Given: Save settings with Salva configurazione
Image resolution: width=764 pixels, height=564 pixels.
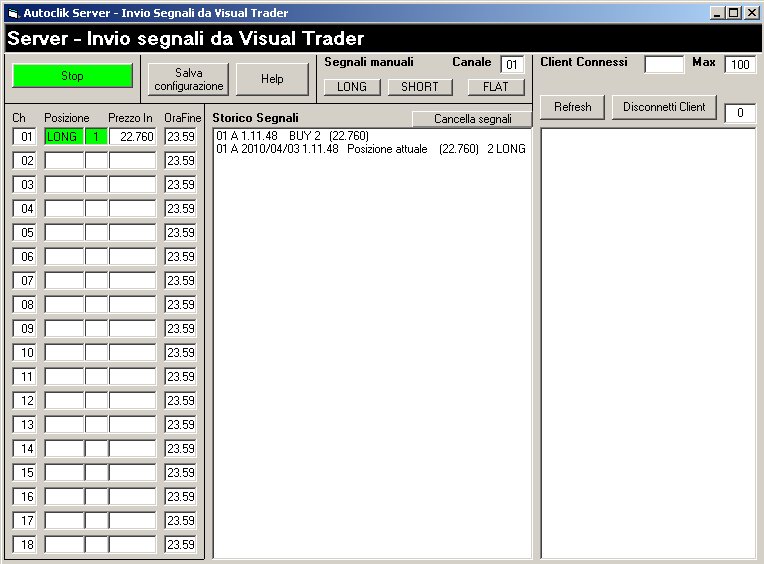Looking at the screenshot, I should [x=189, y=79].
